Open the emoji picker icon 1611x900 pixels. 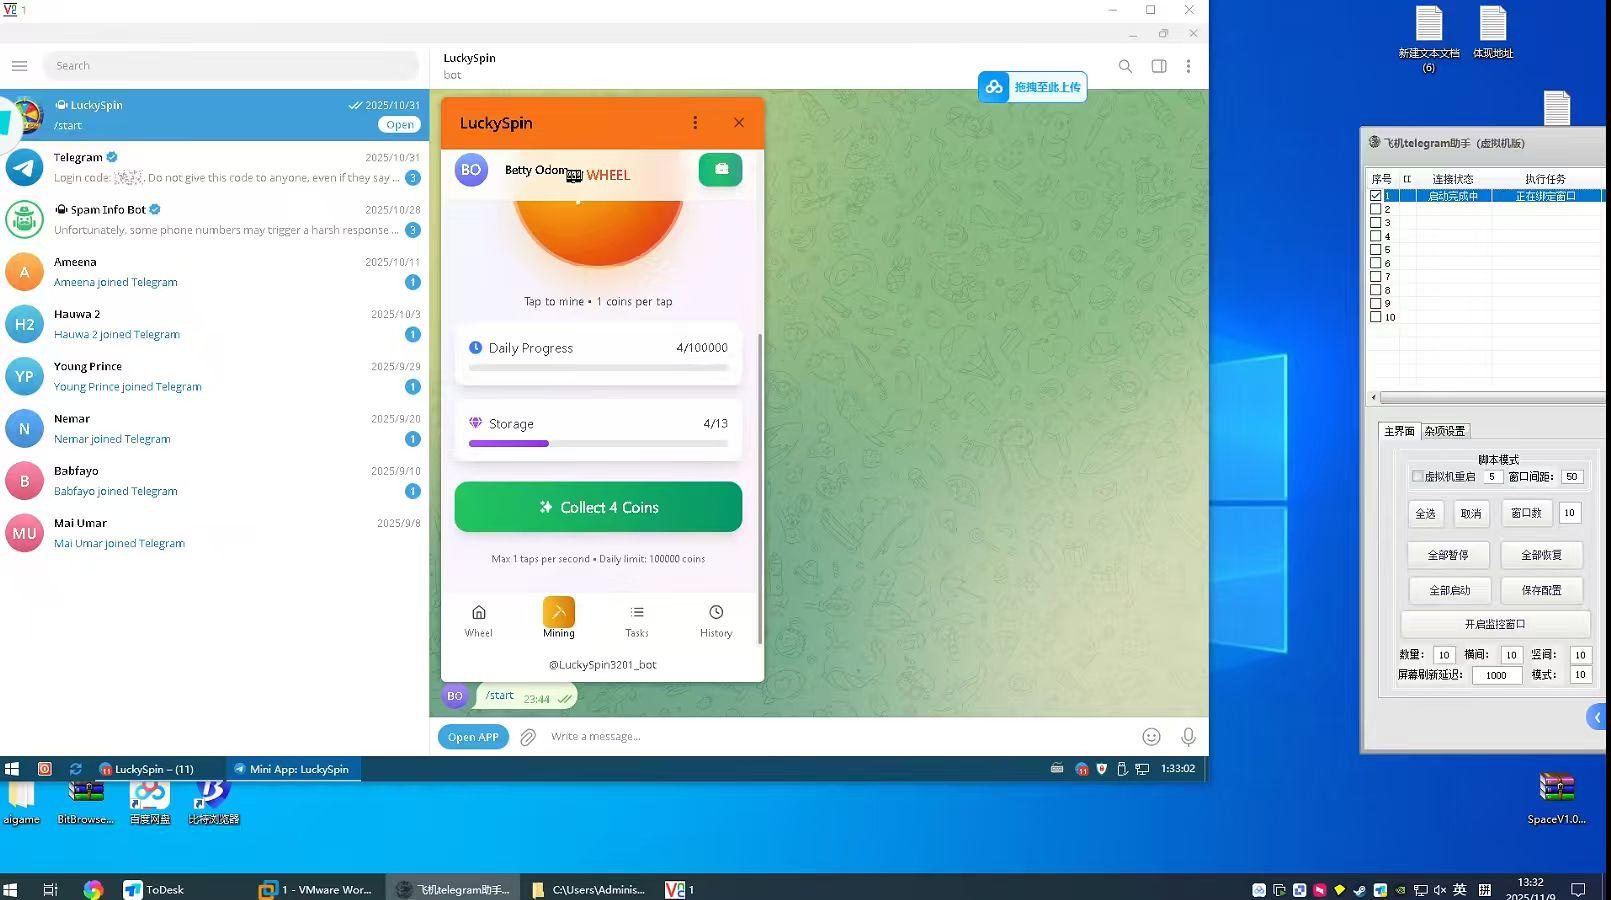click(1151, 737)
